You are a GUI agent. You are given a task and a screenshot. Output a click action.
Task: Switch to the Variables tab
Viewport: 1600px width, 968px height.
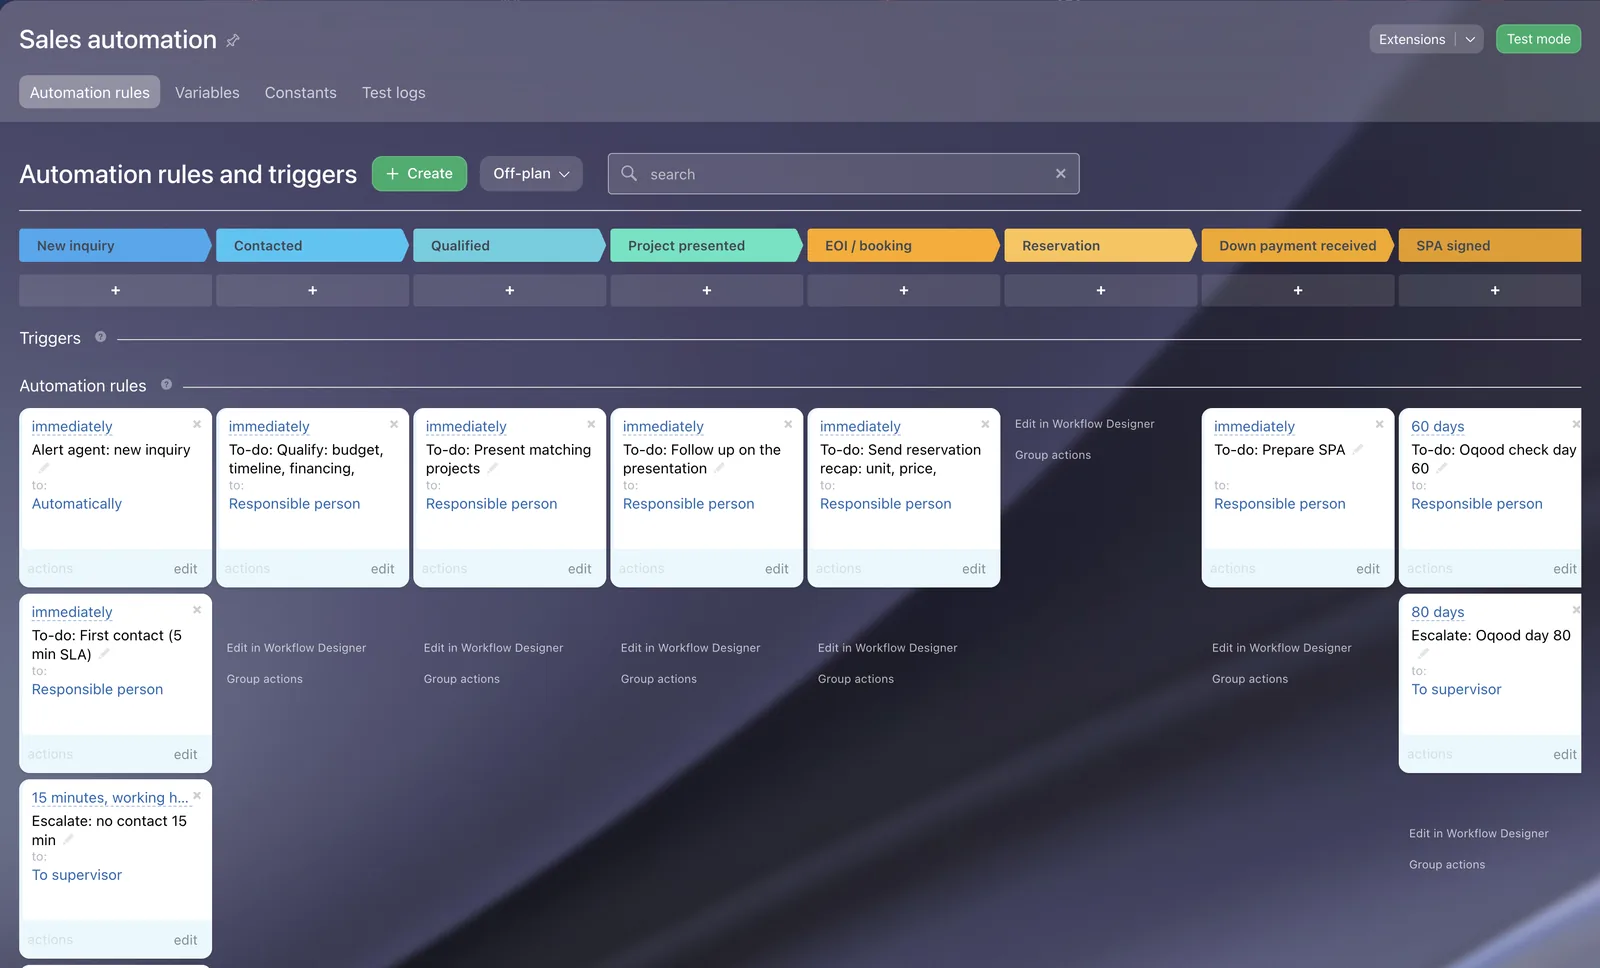(x=207, y=92)
